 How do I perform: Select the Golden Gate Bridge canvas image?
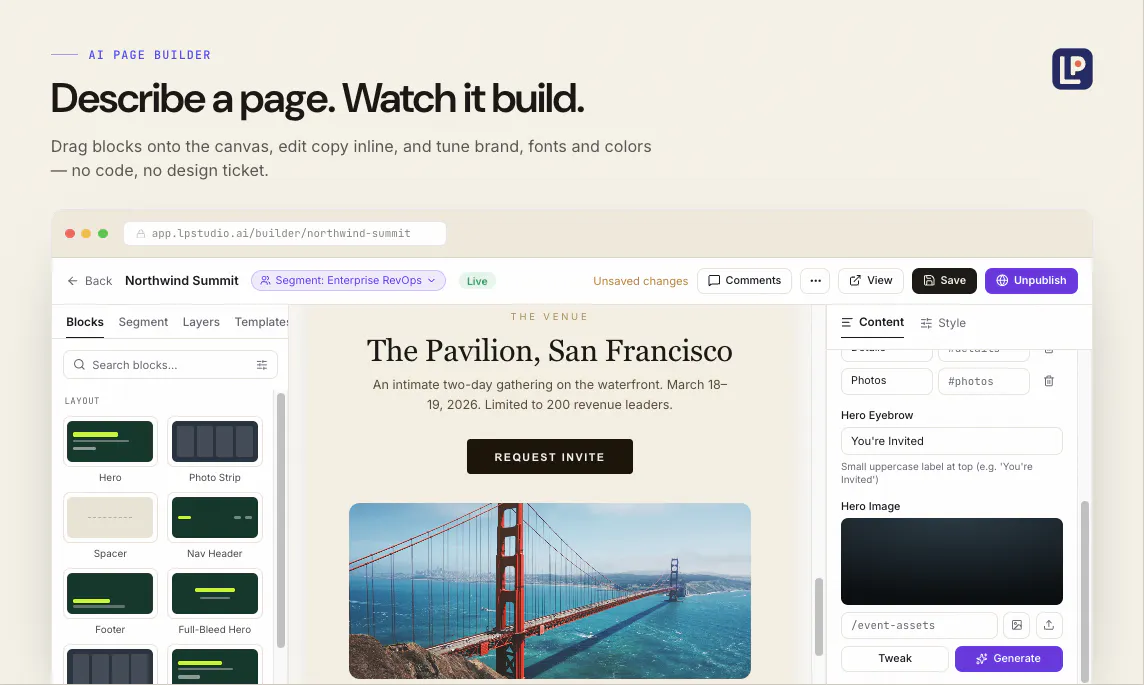(549, 591)
